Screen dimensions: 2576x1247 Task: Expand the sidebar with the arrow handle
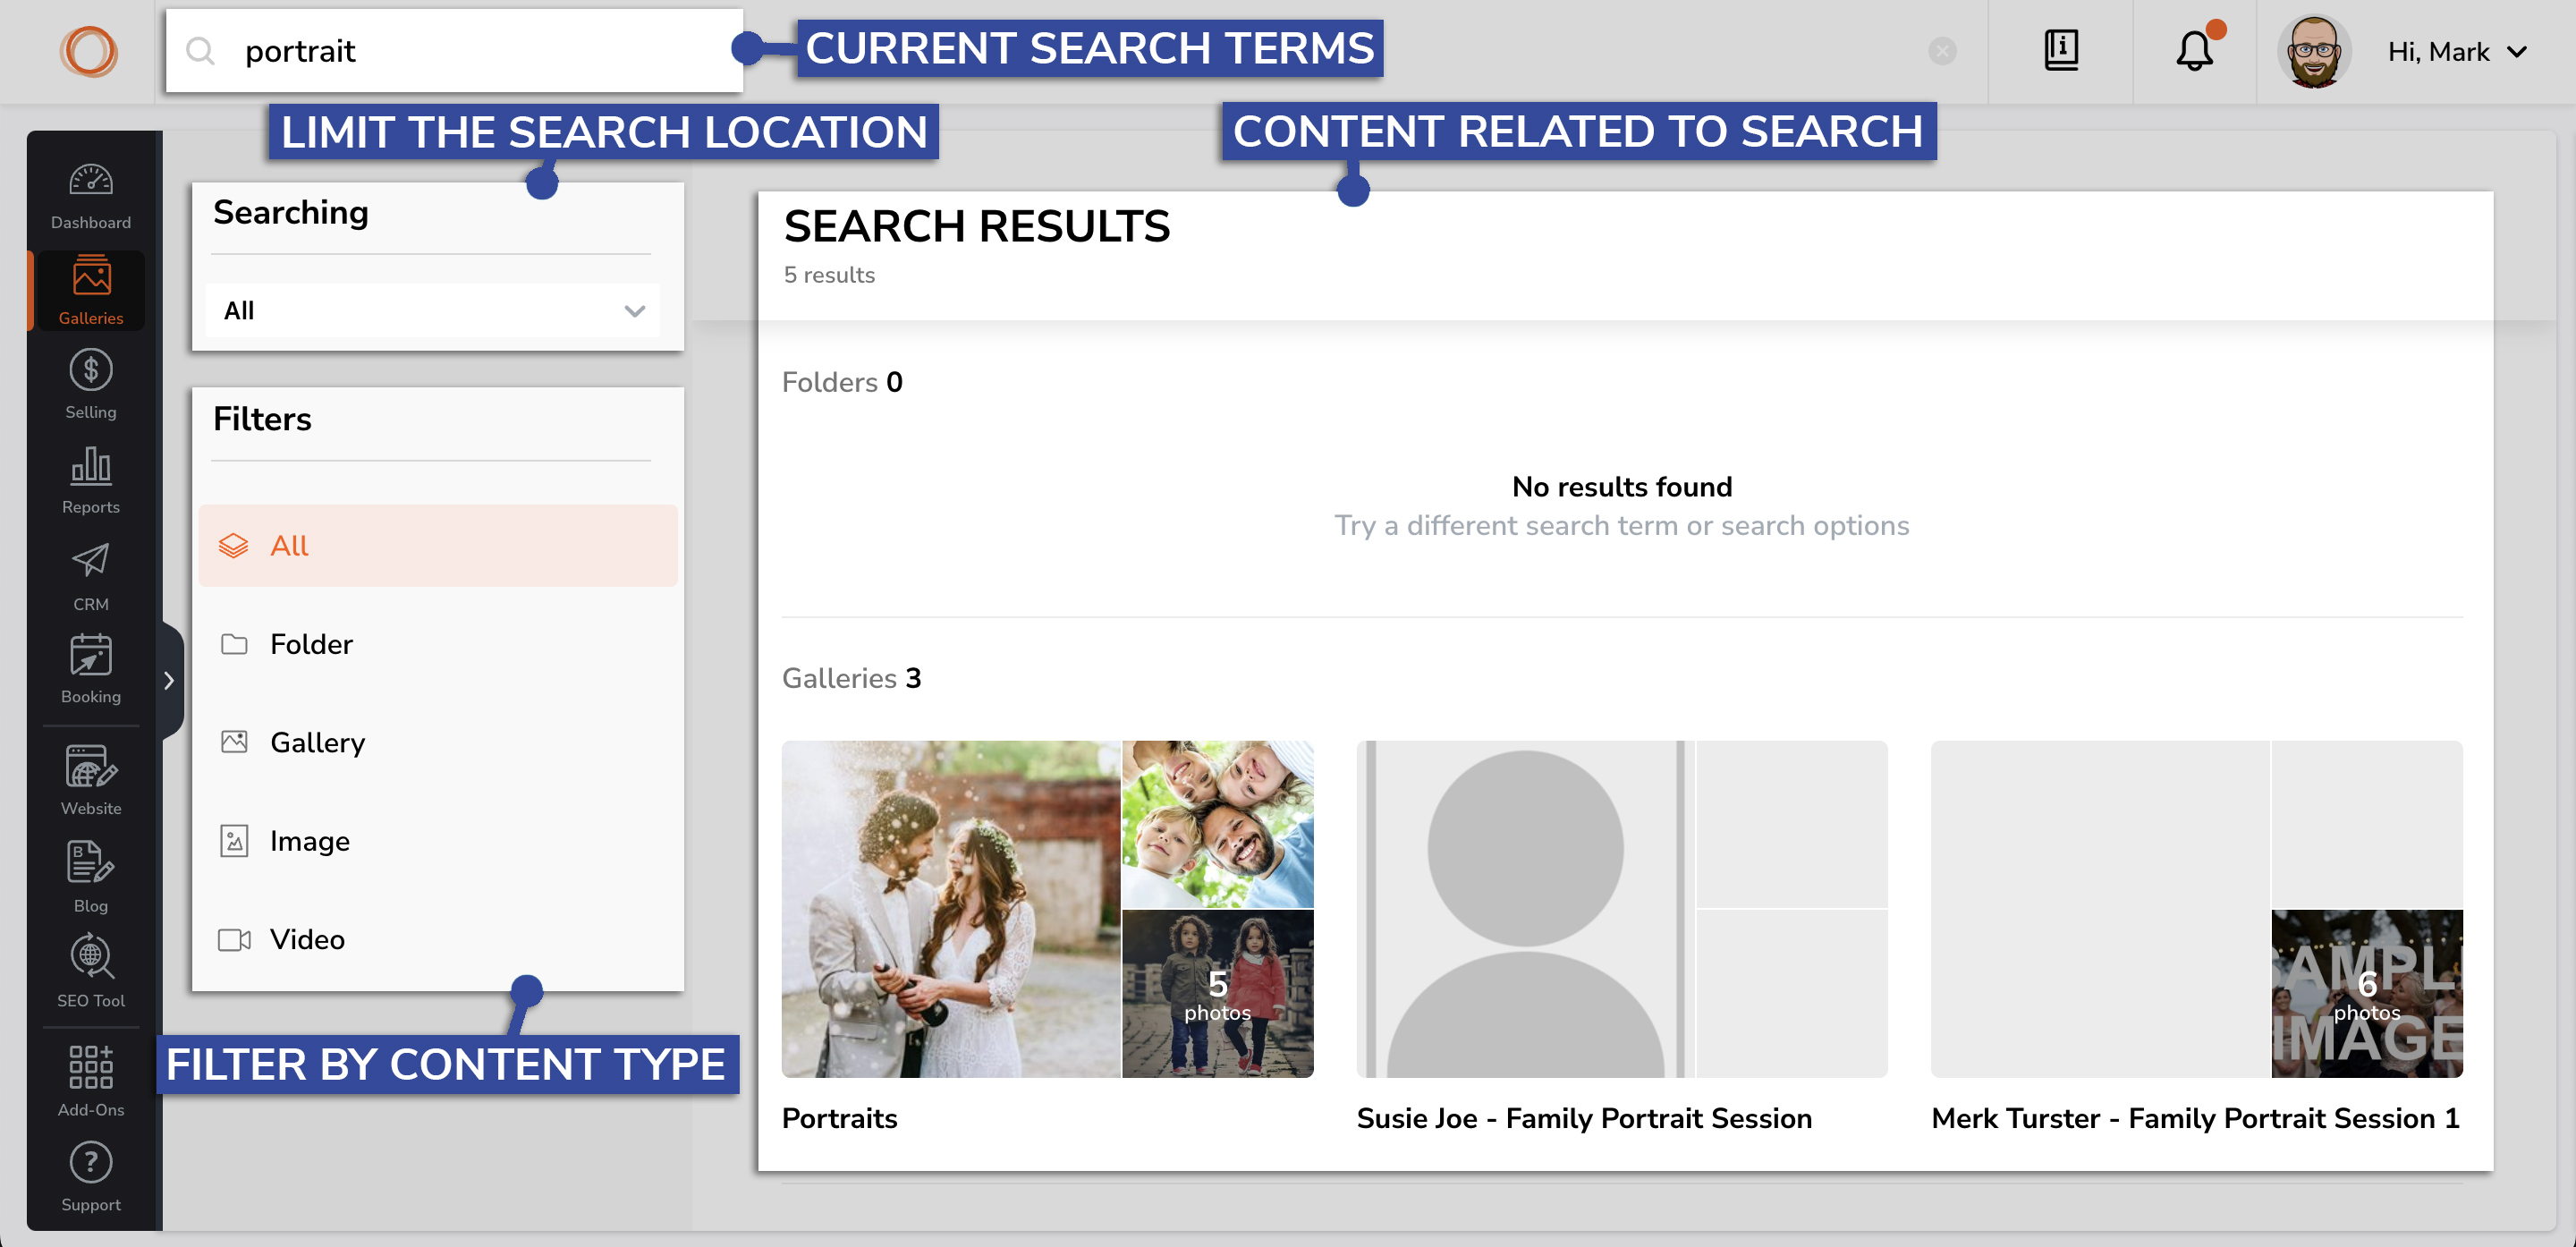[x=169, y=681]
